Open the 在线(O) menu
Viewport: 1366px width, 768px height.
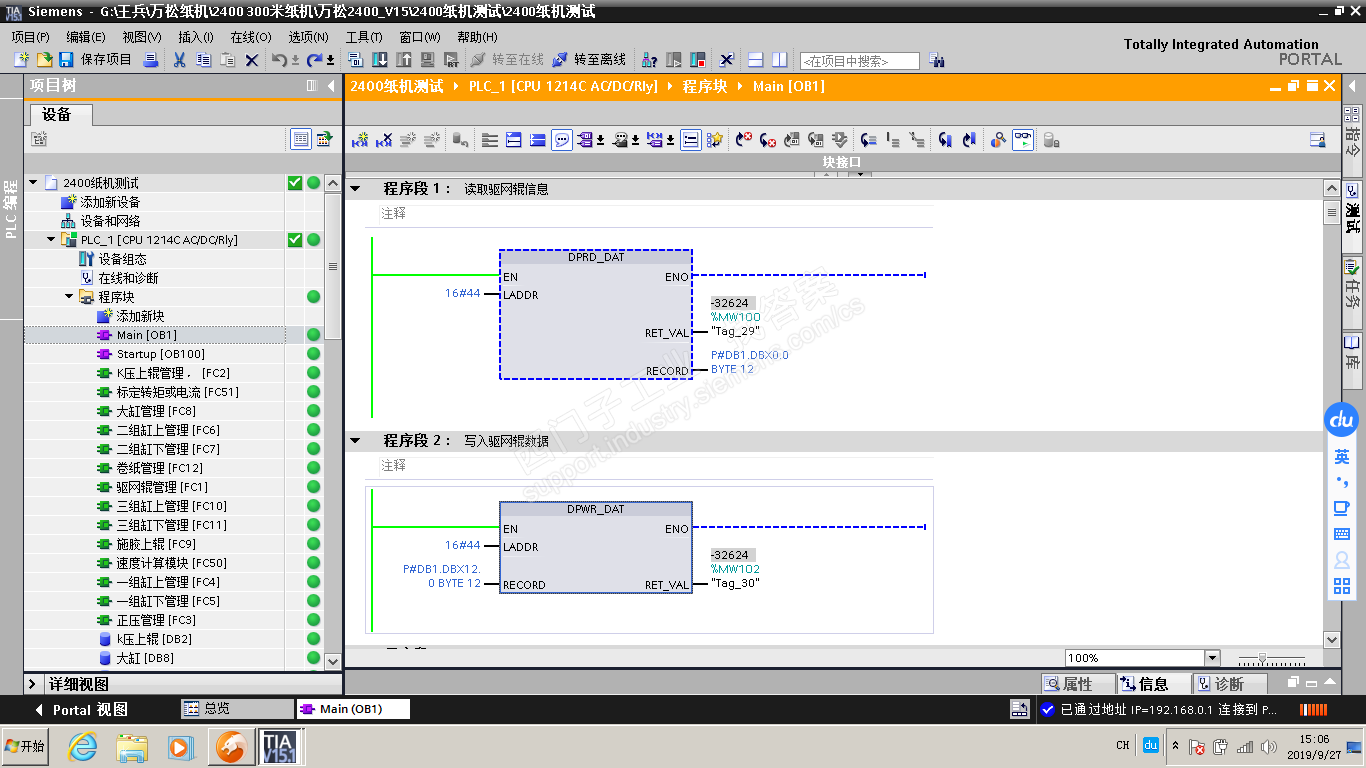pos(250,37)
